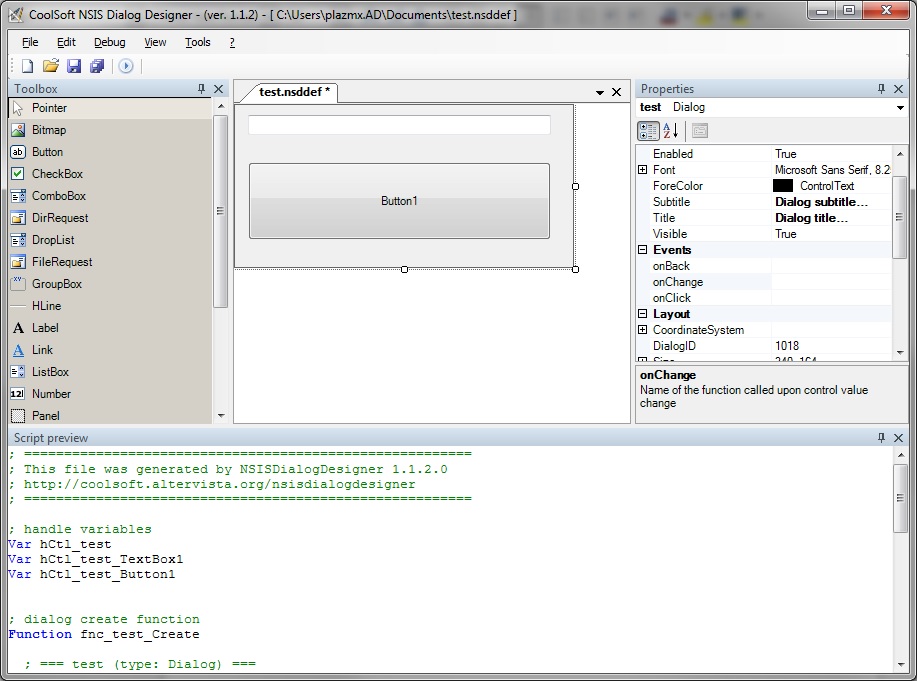Select the Pointer tool in Toolbox
Image resolution: width=917 pixels, height=681 pixels.
111,108
